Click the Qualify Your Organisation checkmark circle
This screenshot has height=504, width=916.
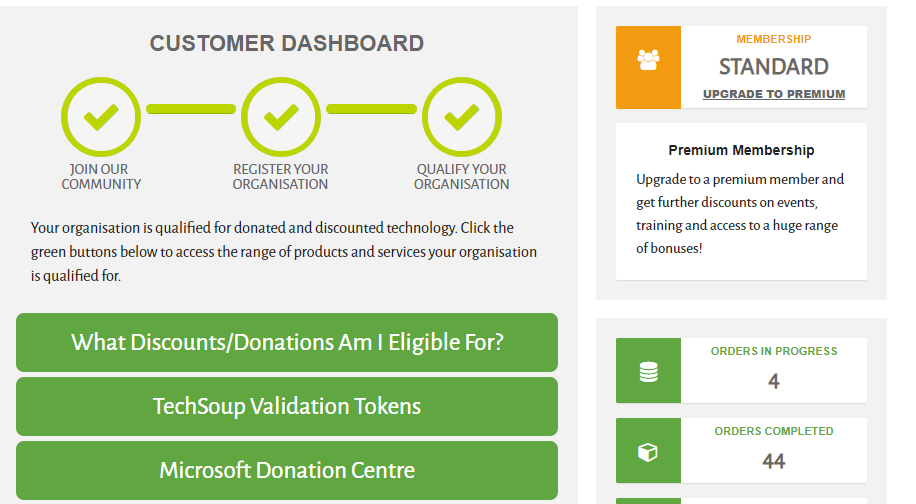(462, 117)
